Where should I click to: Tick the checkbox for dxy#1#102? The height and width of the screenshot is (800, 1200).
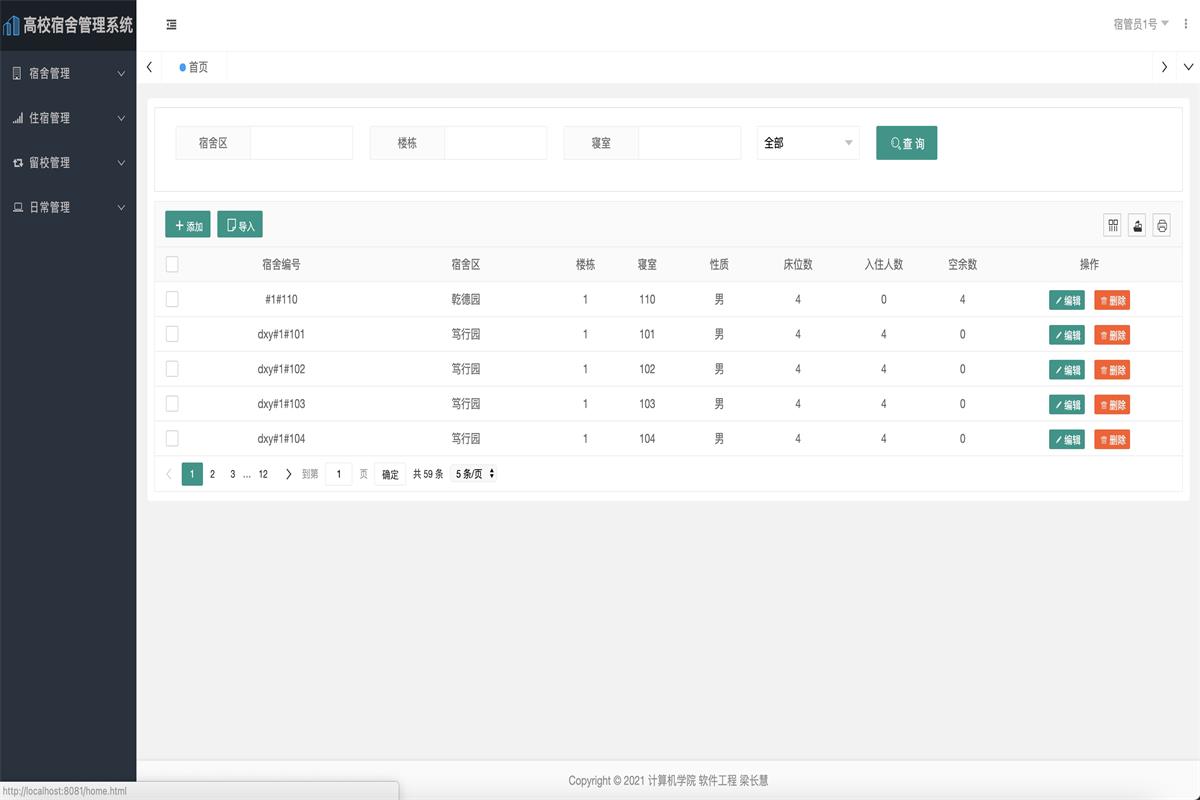172,369
